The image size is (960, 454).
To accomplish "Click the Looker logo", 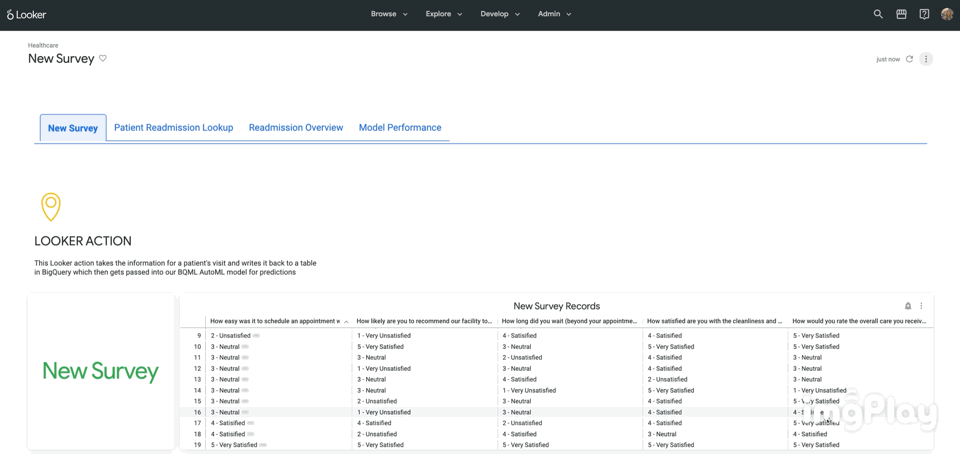I will (x=26, y=14).
